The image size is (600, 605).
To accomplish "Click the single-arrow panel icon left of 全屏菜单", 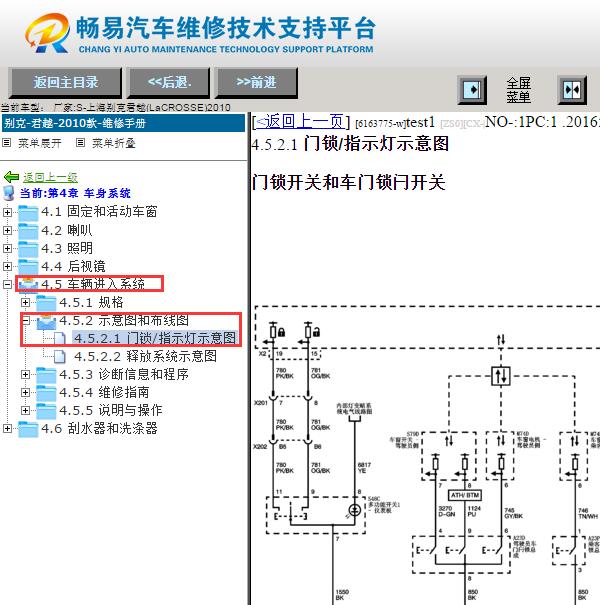I will pyautogui.click(x=472, y=90).
